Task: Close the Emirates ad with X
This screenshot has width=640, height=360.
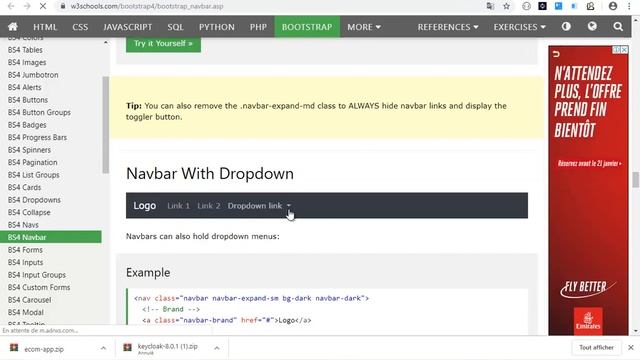Action: 624,50
